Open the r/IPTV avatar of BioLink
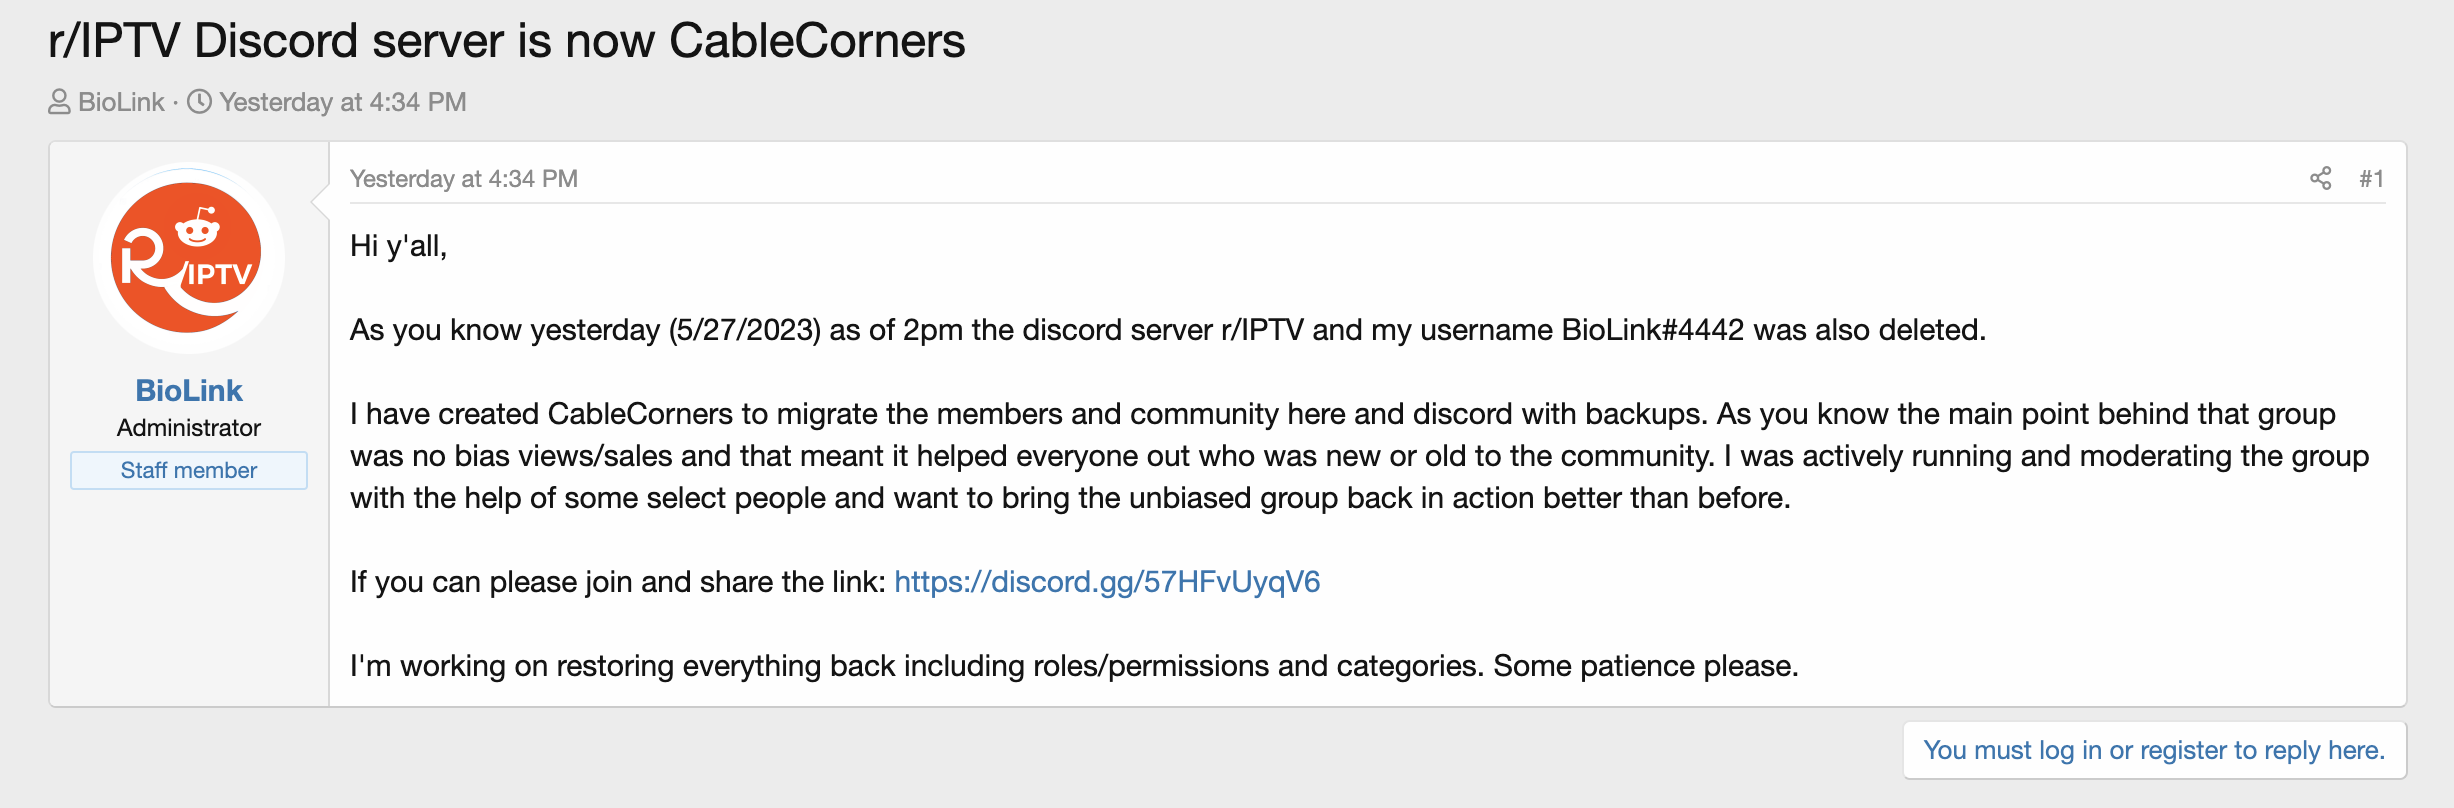 click(188, 258)
